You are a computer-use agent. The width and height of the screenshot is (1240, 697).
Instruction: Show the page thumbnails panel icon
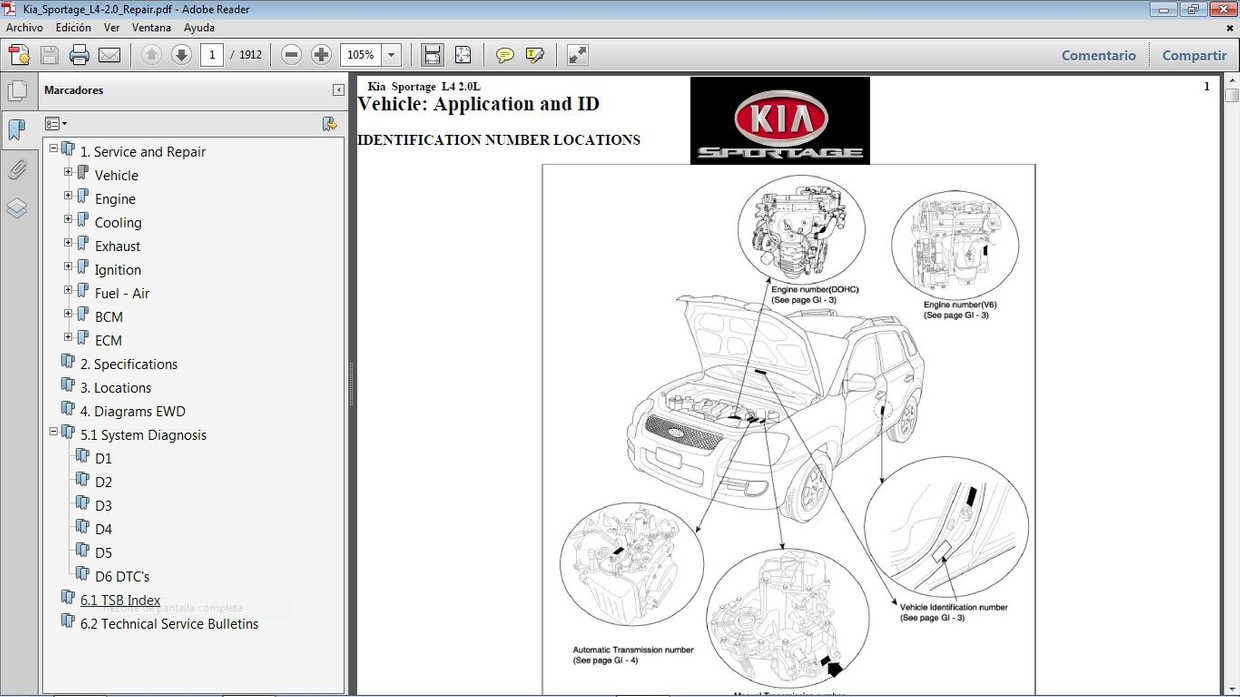click(x=18, y=89)
